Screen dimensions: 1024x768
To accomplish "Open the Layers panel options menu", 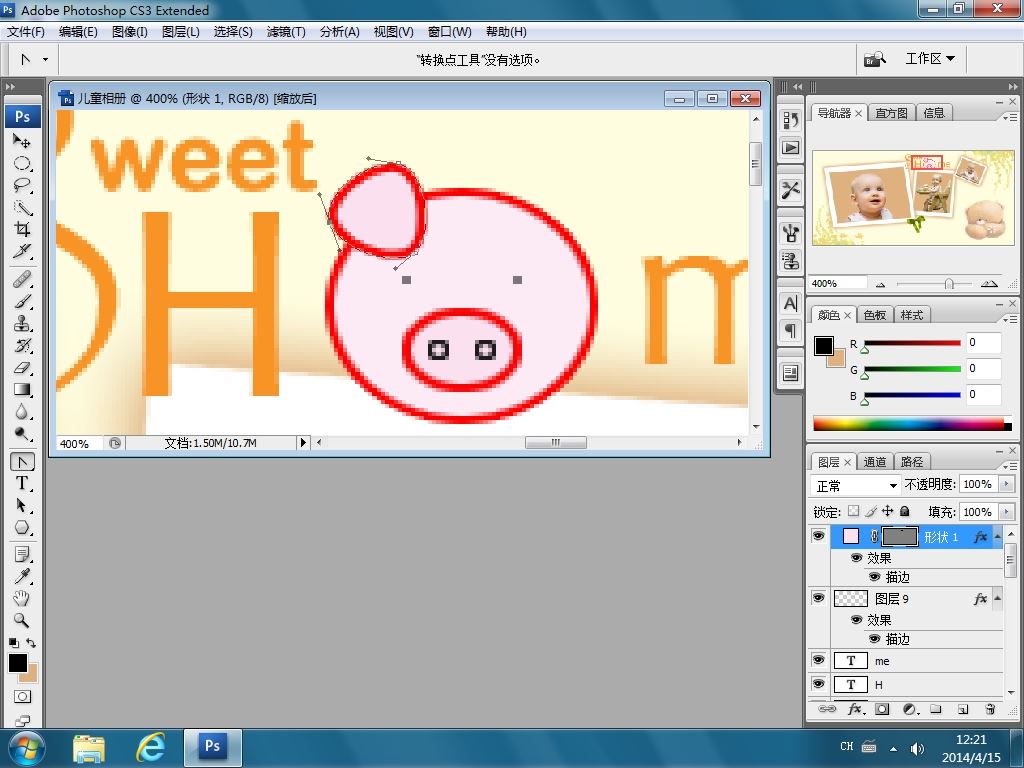I will tap(1010, 465).
